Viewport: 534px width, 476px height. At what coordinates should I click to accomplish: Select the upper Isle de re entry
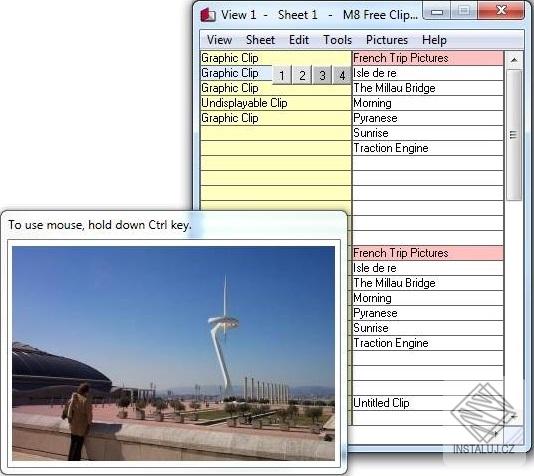[x=428, y=73]
